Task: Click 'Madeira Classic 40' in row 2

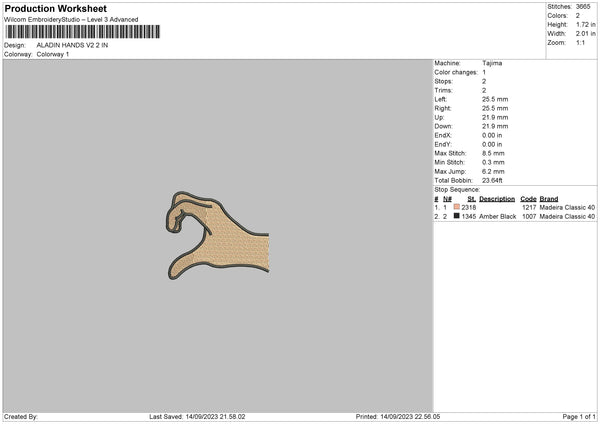Action: (x=567, y=217)
